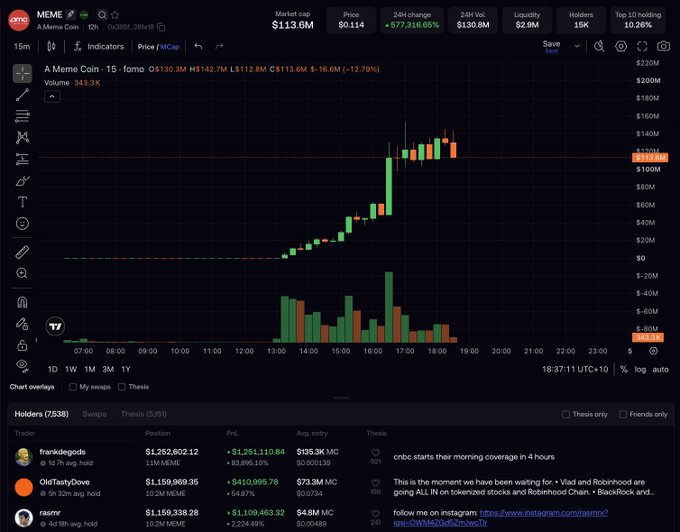Search tokens using magnifier beside MEME
This screenshot has height=532, width=680.
click(x=102, y=15)
